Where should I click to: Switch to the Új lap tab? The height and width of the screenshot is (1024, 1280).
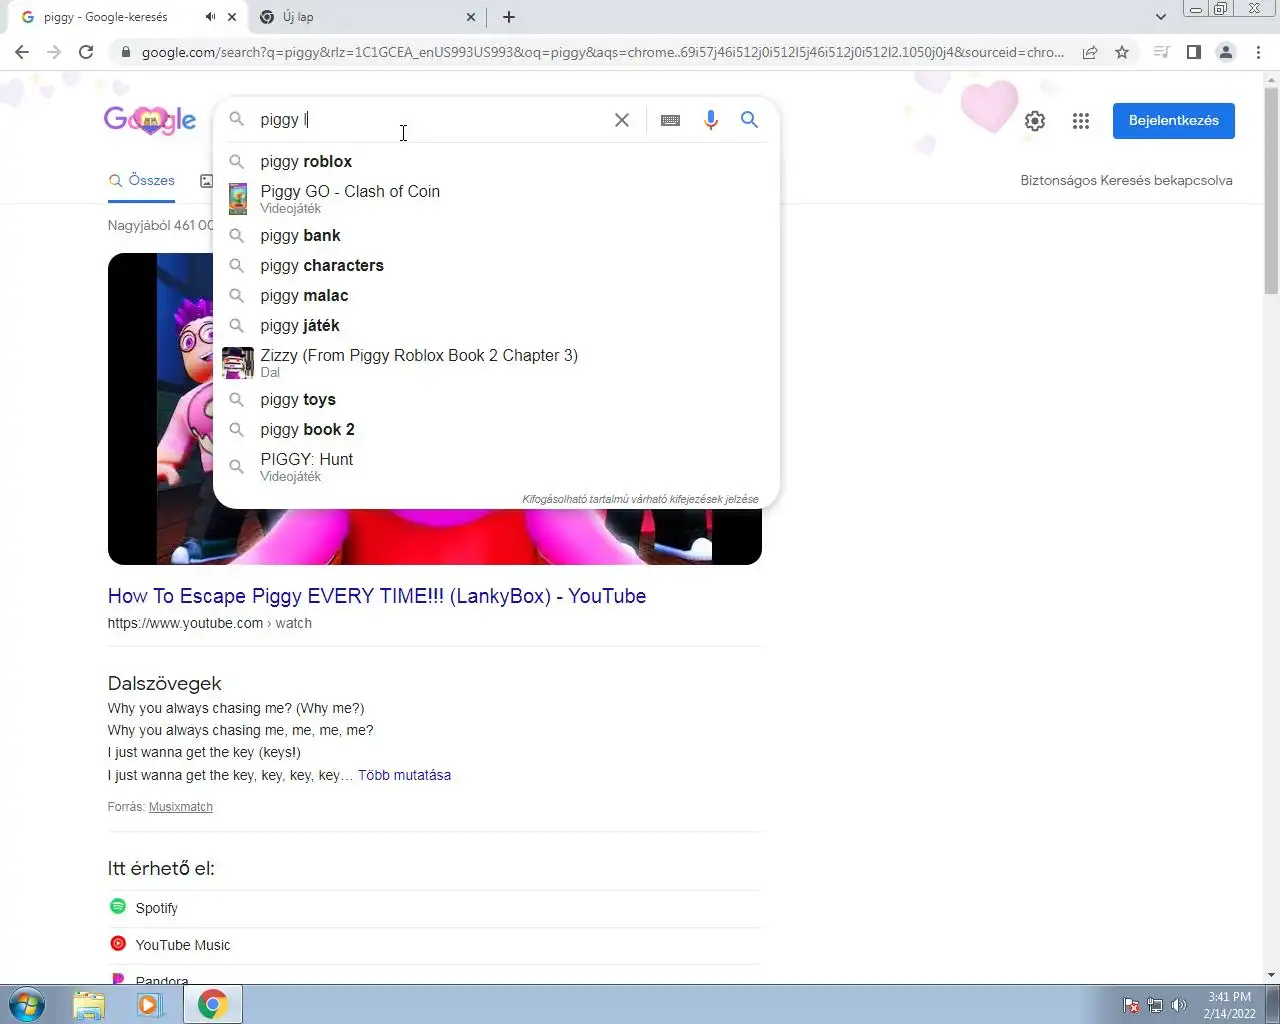[366, 17]
